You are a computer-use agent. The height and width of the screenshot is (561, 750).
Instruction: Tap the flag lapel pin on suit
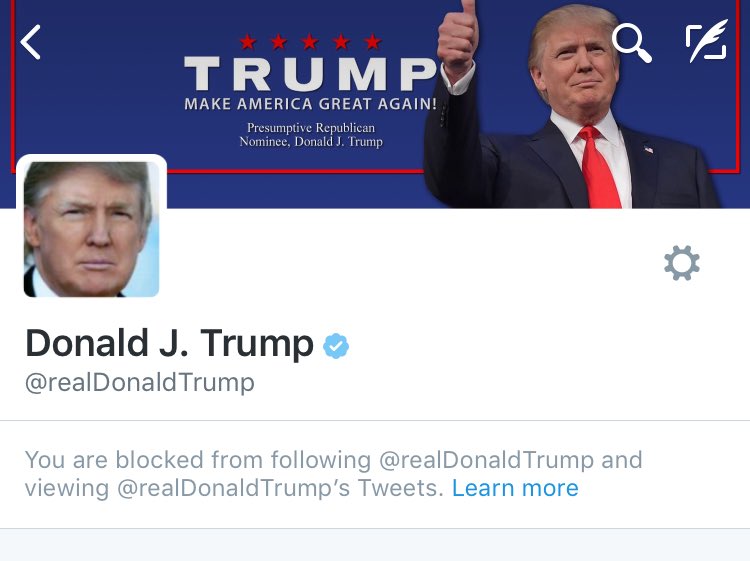pos(649,150)
